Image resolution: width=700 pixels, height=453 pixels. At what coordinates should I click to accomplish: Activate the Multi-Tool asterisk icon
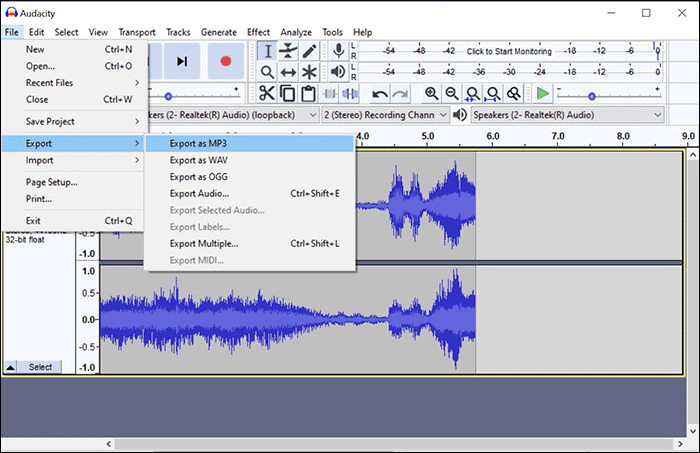click(x=310, y=72)
